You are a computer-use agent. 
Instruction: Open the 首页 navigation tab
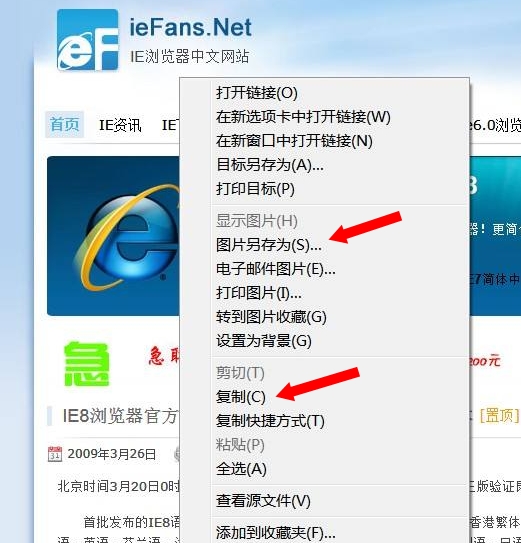(64, 125)
